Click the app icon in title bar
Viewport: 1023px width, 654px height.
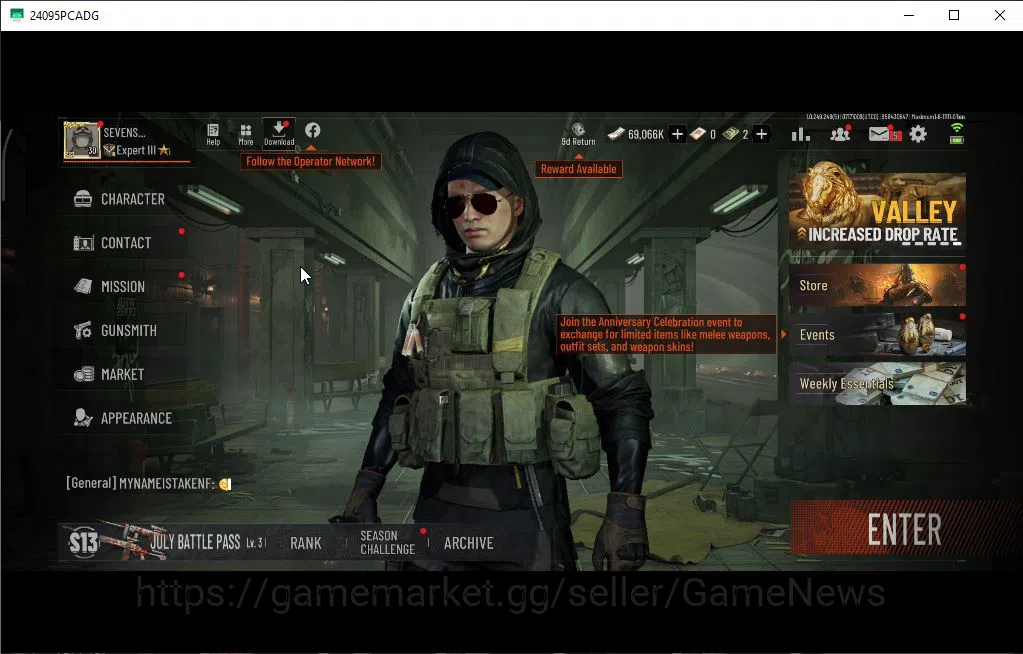pyautogui.click(x=17, y=15)
